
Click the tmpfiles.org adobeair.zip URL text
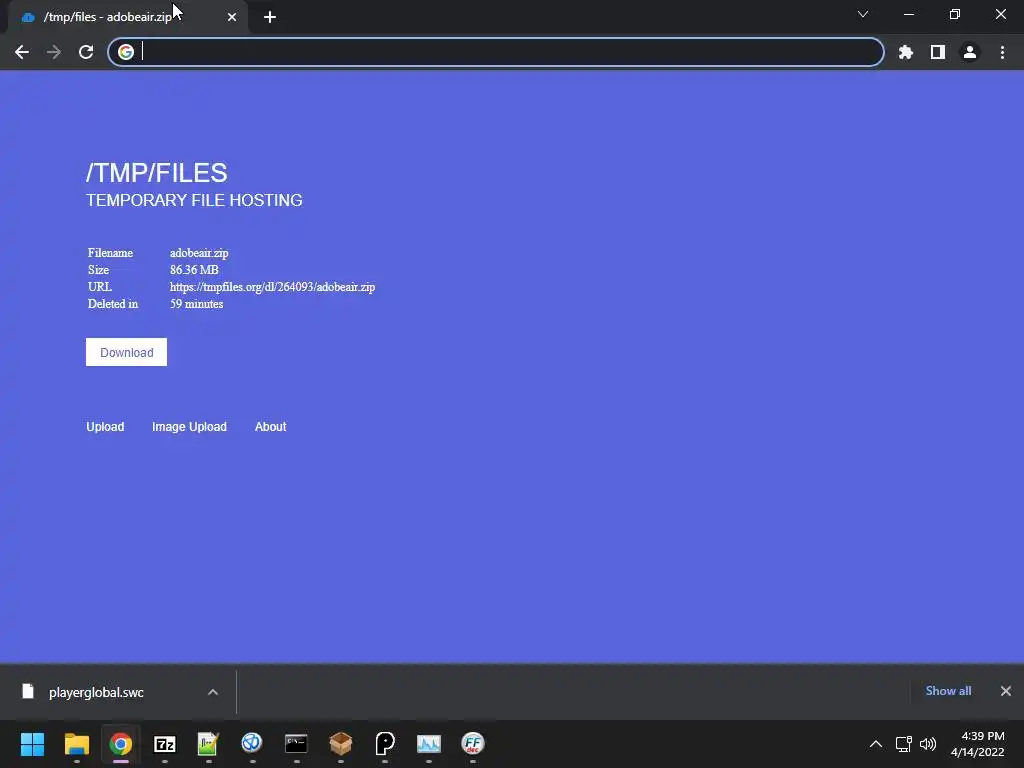pos(272,287)
